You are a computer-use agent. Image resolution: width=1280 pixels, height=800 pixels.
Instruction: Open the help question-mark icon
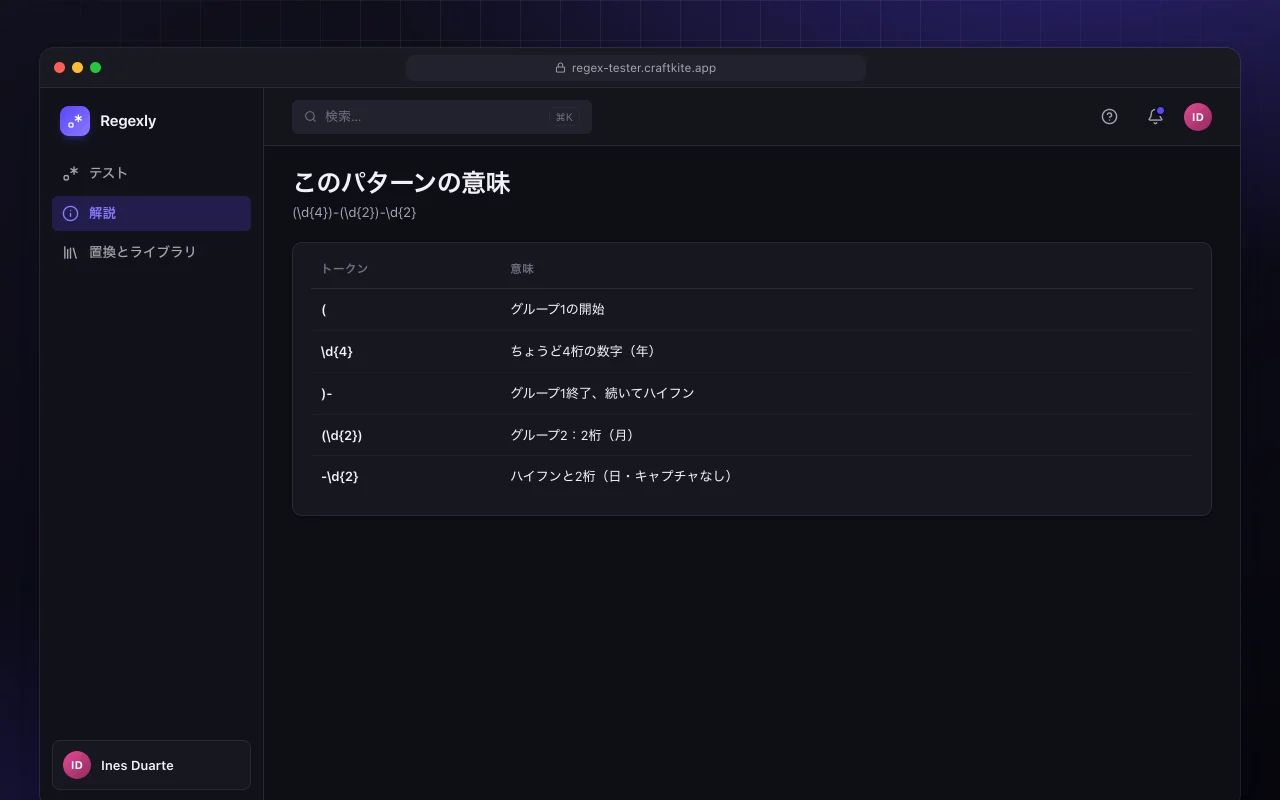click(x=1109, y=117)
